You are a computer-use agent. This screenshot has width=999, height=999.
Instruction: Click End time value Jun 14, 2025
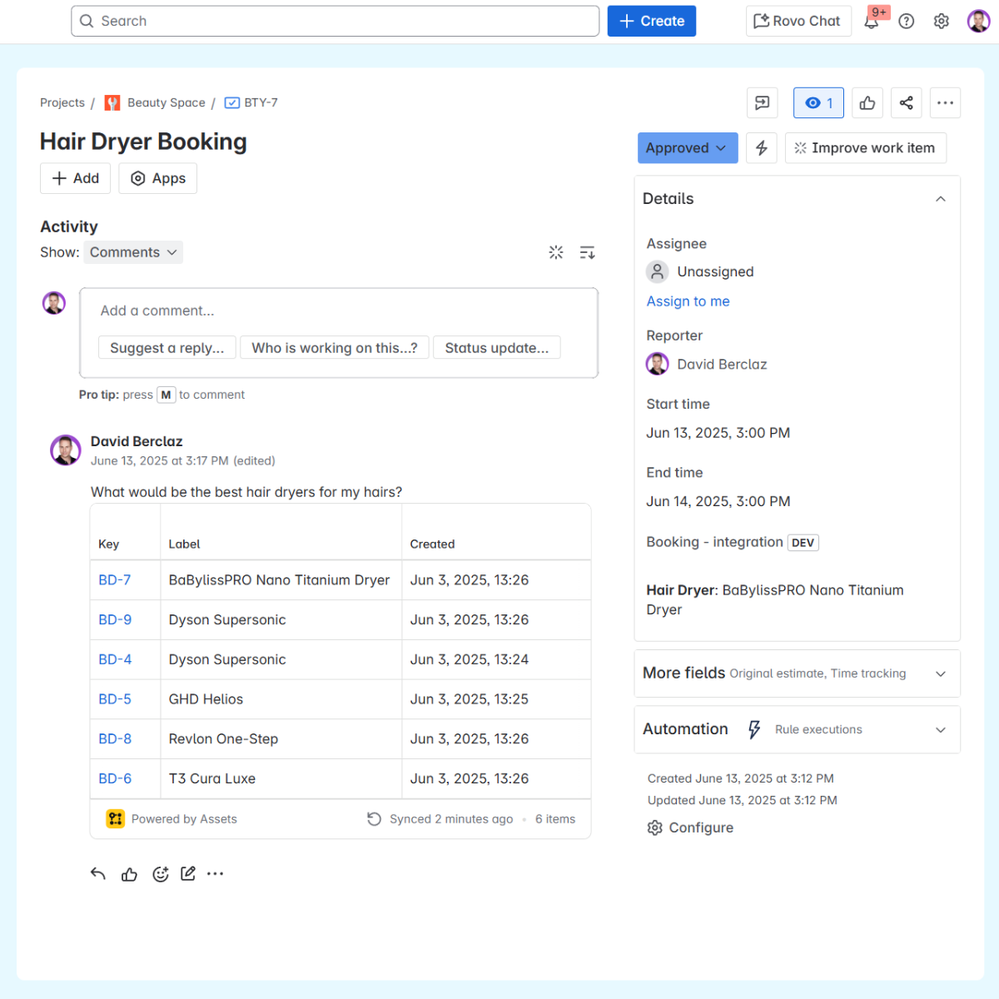[718, 501]
